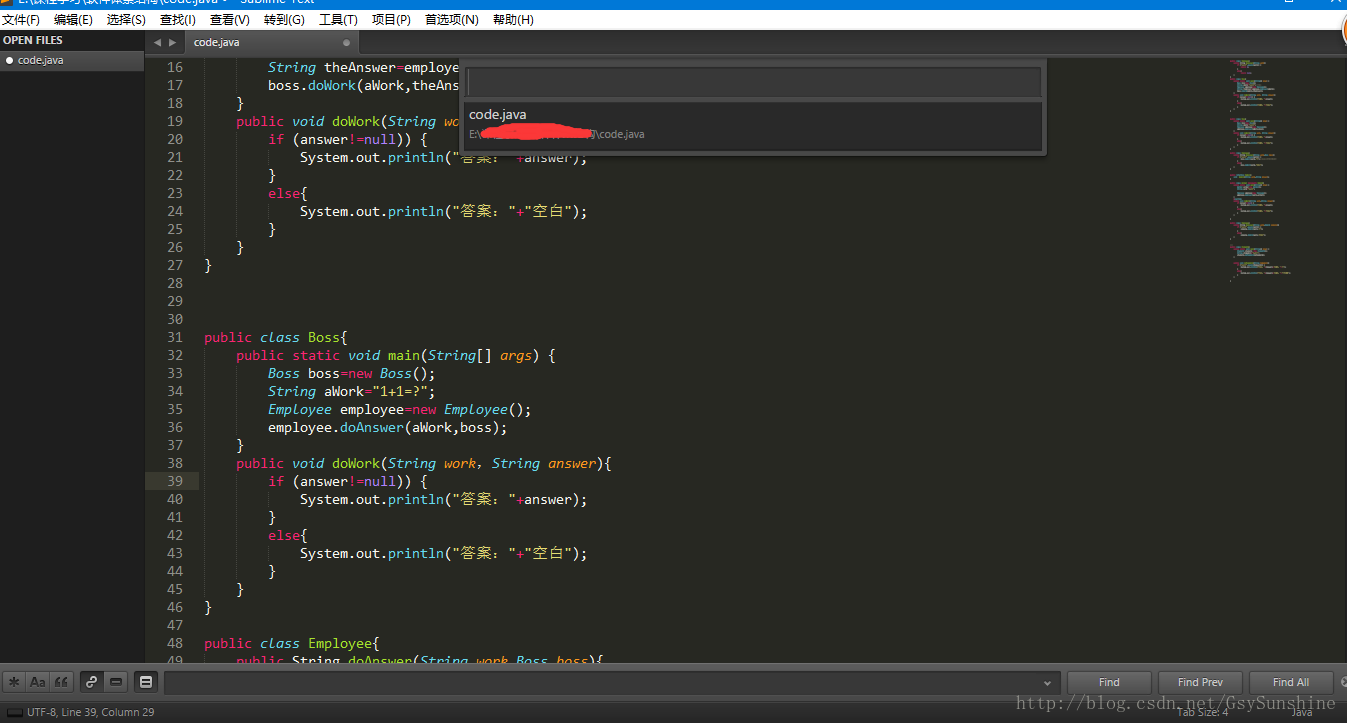
Task: Open the 帮助(H) menu
Action: coord(513,20)
